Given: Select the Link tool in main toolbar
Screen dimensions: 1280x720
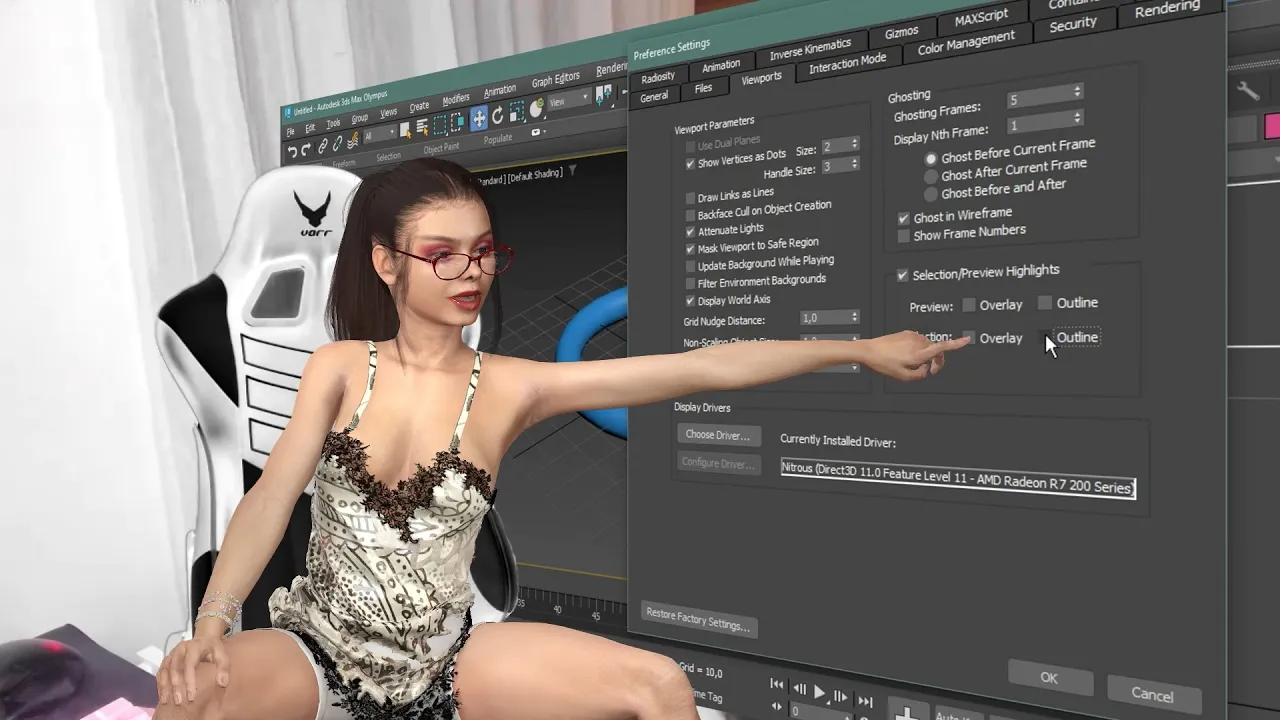Looking at the screenshot, I should 323,146.
